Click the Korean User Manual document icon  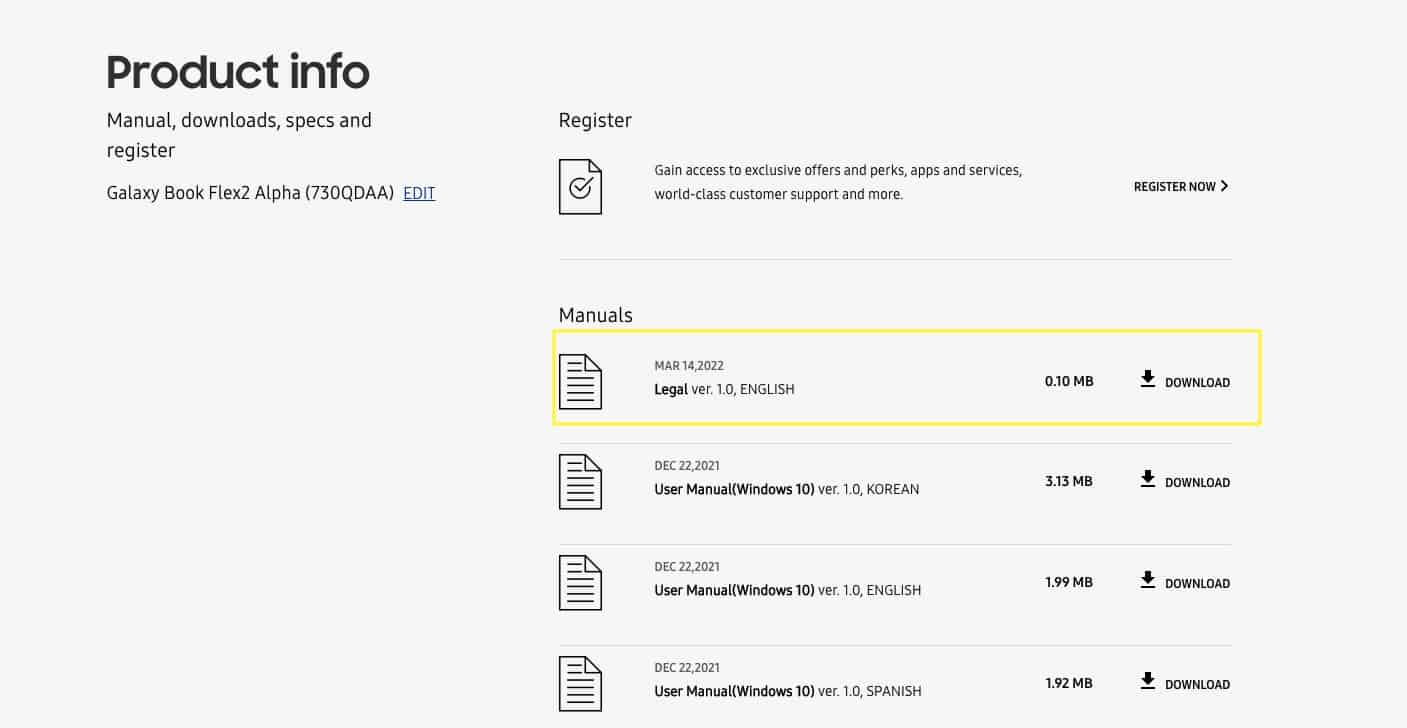[x=580, y=482]
